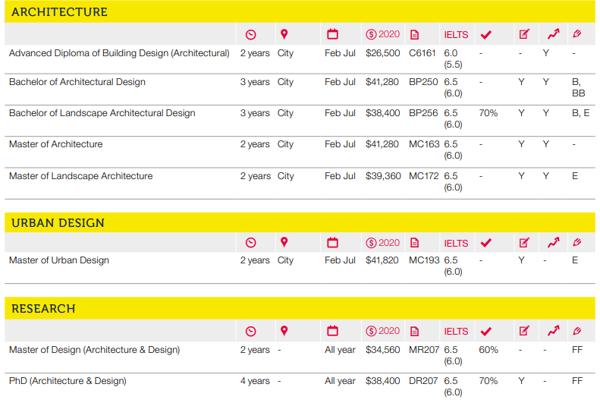Click the calendar icon in Urban Design section
The width and height of the screenshot is (600, 400).
(x=333, y=243)
